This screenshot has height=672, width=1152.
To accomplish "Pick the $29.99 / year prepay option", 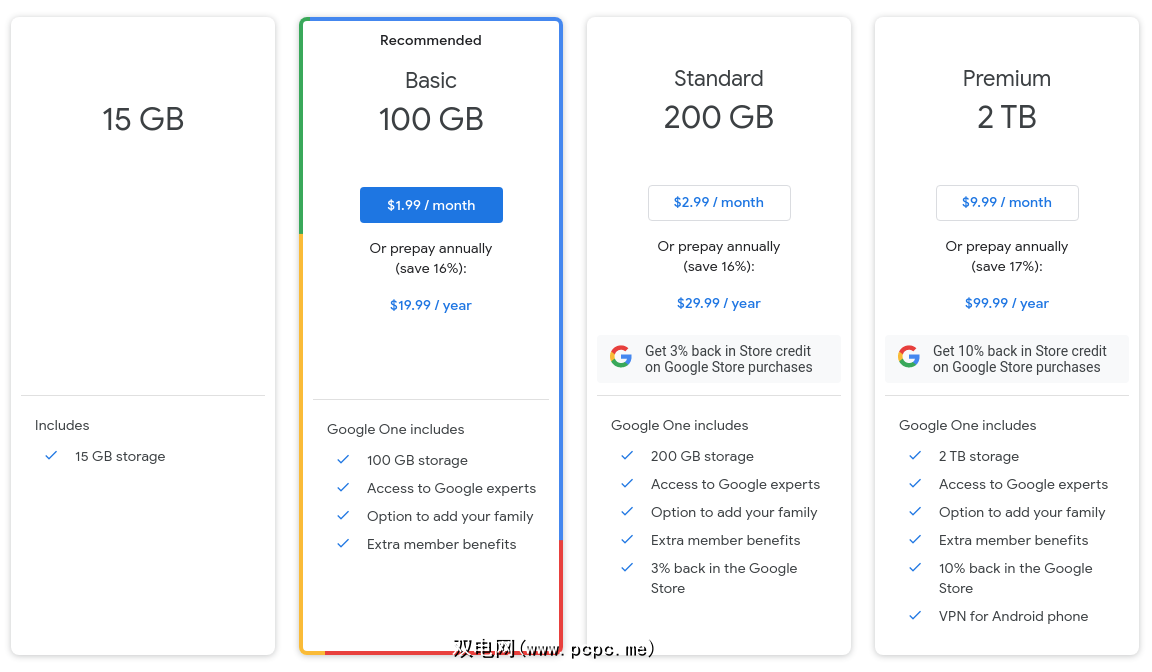I will [x=719, y=303].
